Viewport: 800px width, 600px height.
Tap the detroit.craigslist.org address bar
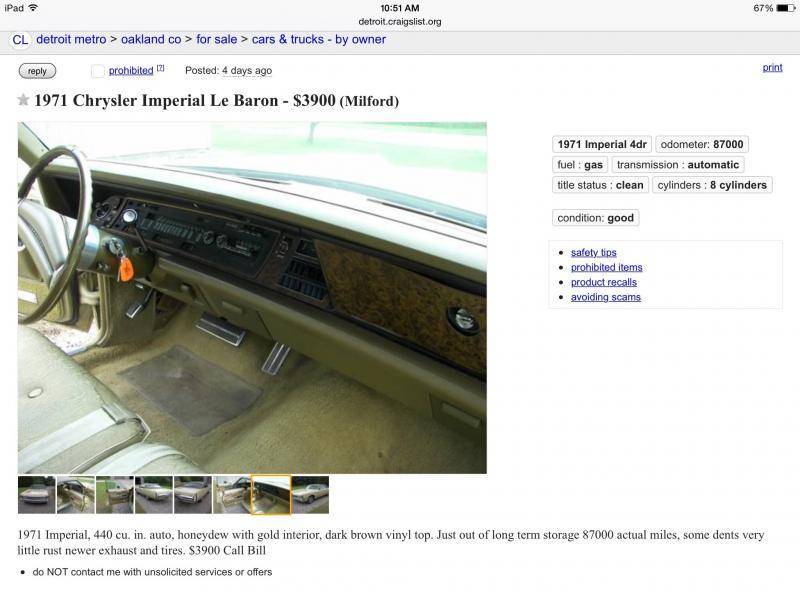click(400, 21)
